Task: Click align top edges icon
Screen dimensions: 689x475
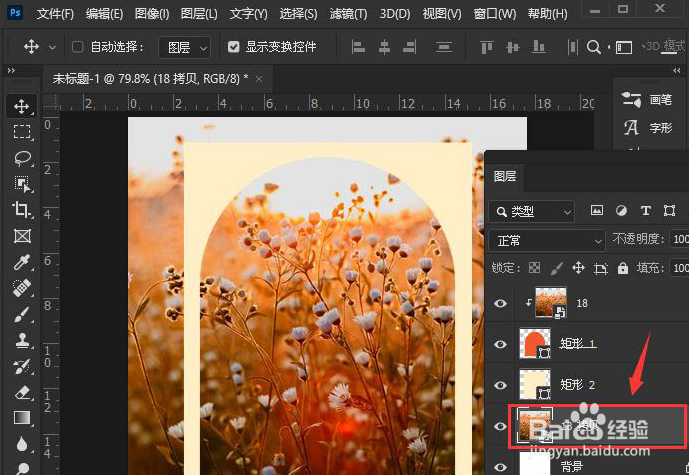Action: (486, 47)
